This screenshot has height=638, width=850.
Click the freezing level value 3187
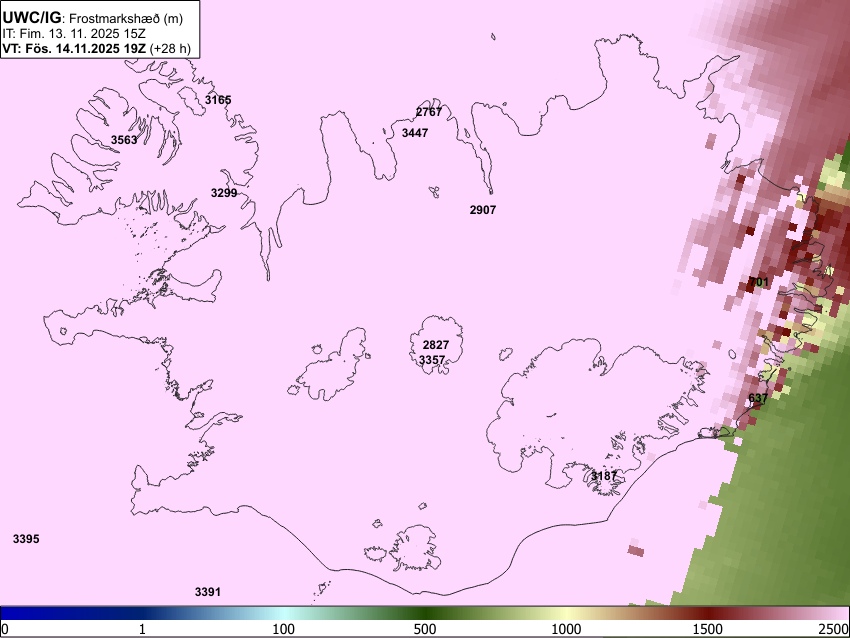click(603, 476)
